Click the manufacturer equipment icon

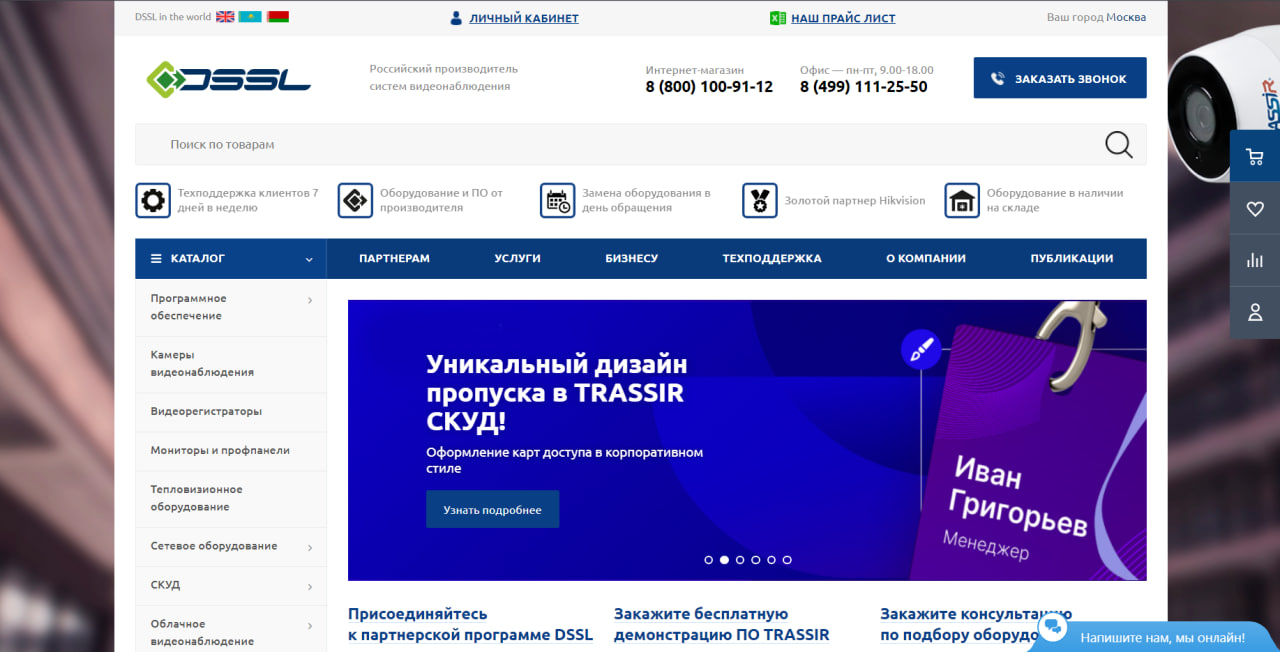coord(355,200)
